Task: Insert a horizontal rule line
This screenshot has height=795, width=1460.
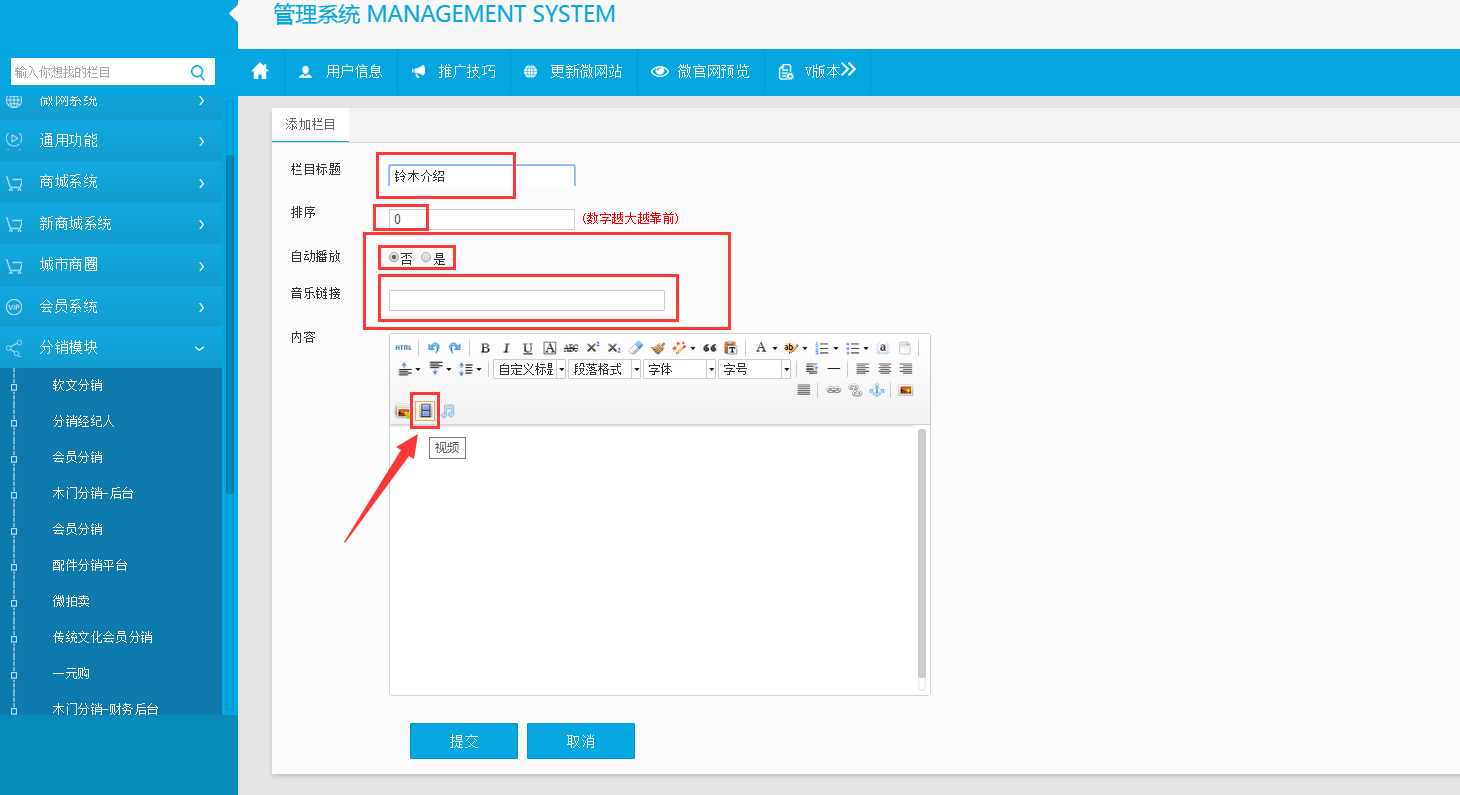Action: [834, 369]
